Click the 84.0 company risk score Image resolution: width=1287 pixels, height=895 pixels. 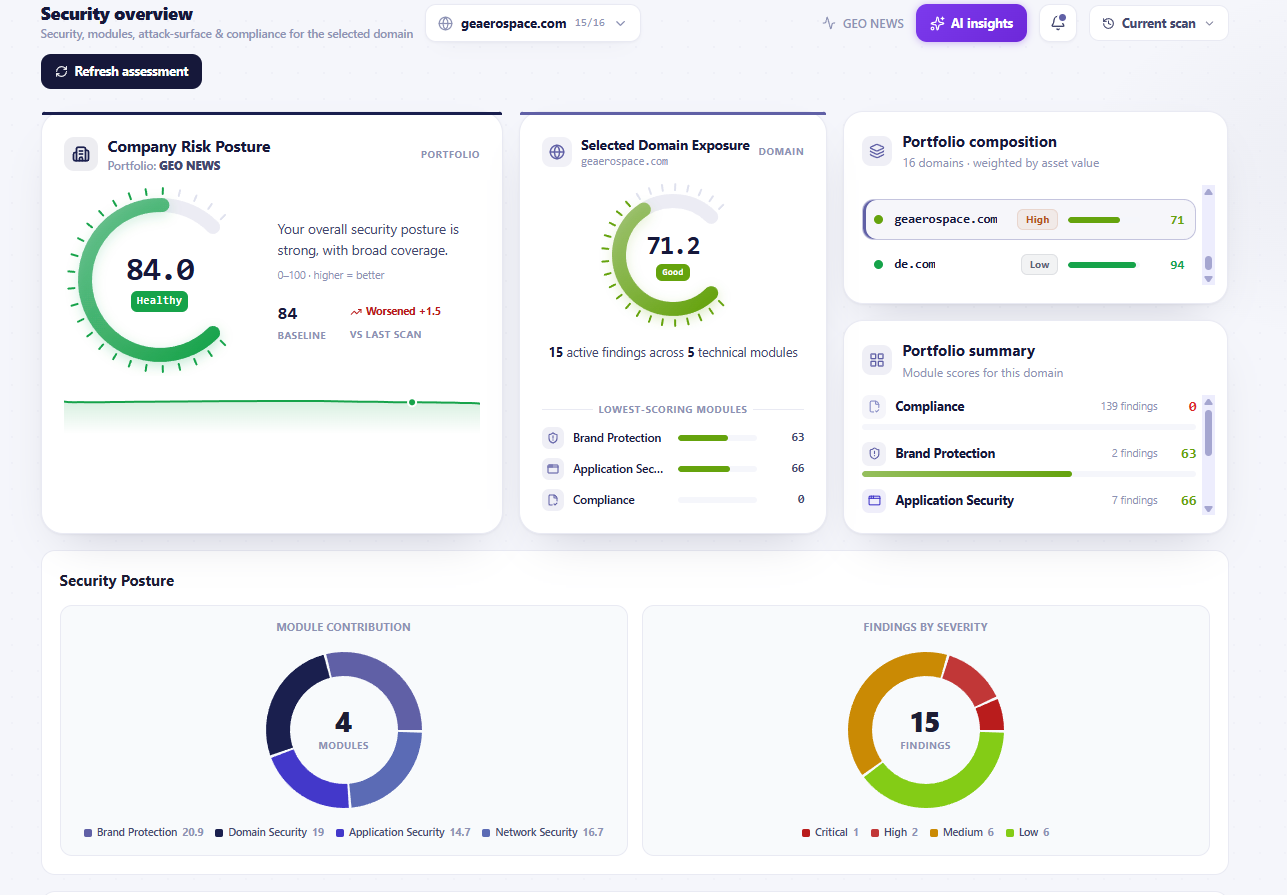click(x=160, y=270)
